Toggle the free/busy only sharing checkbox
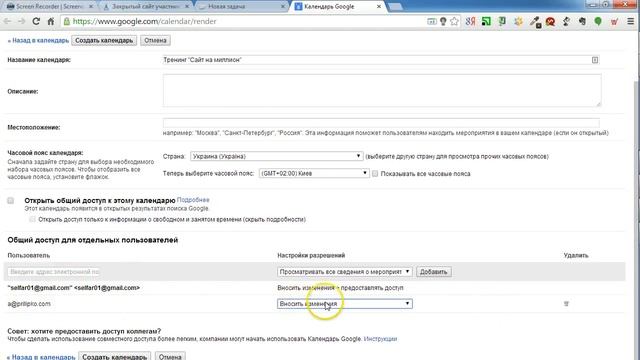The image size is (640, 360). tap(32, 219)
